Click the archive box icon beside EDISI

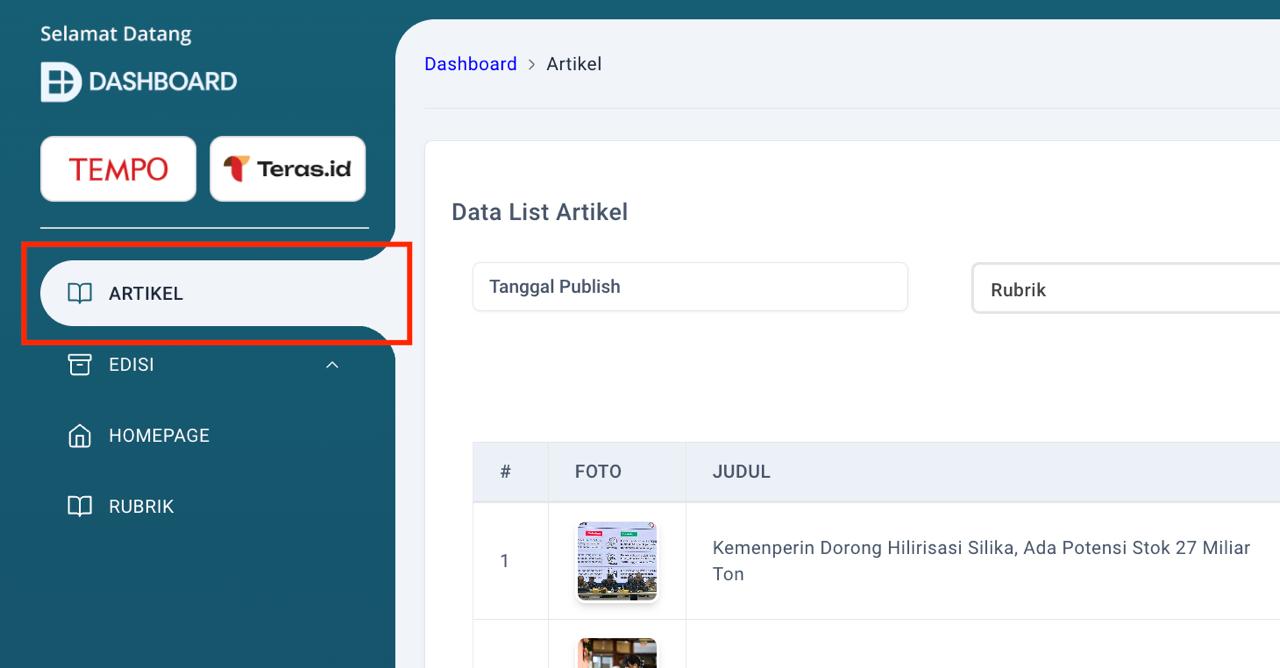79,364
